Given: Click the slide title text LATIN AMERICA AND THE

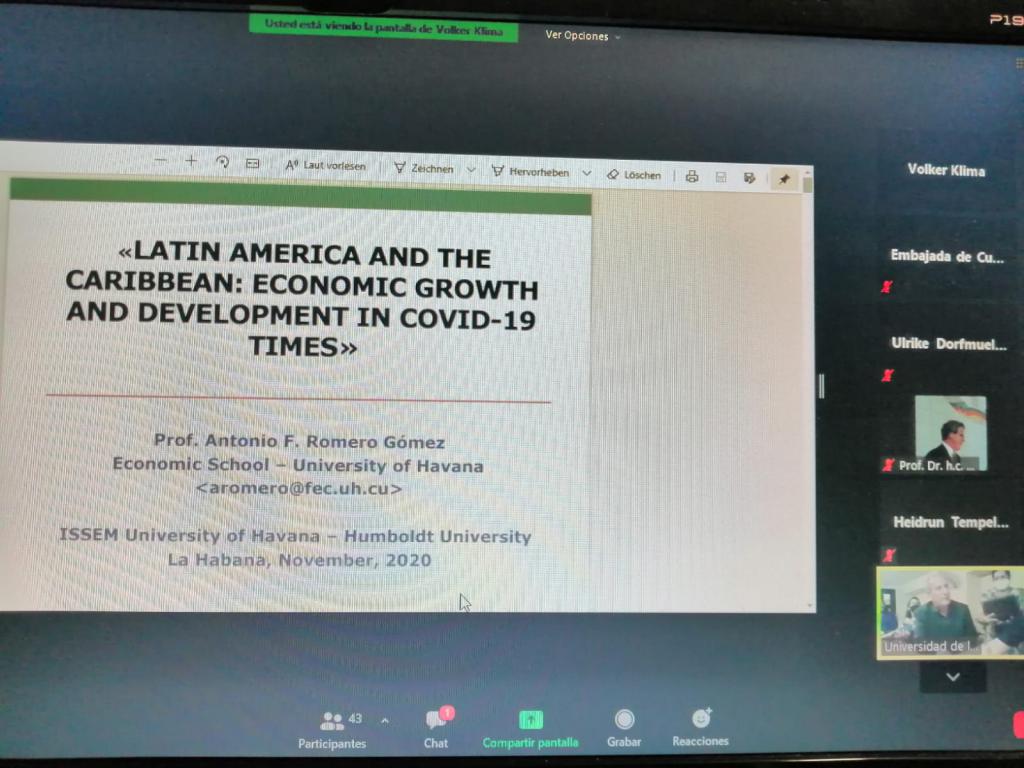Looking at the screenshot, I should (x=305, y=255).
